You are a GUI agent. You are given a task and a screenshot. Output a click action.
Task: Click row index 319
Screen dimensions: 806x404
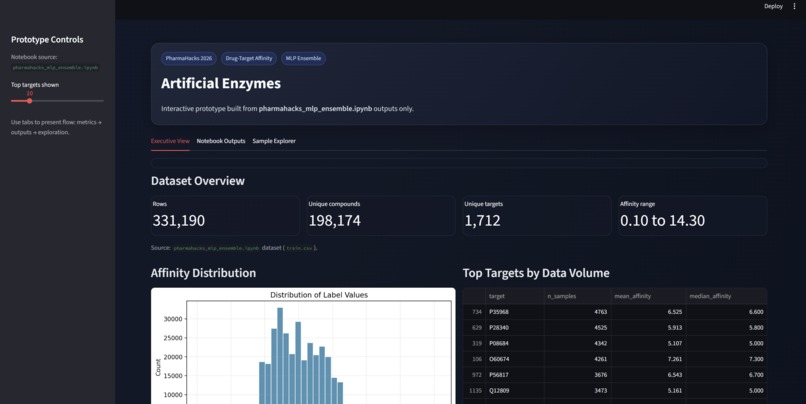click(474, 343)
